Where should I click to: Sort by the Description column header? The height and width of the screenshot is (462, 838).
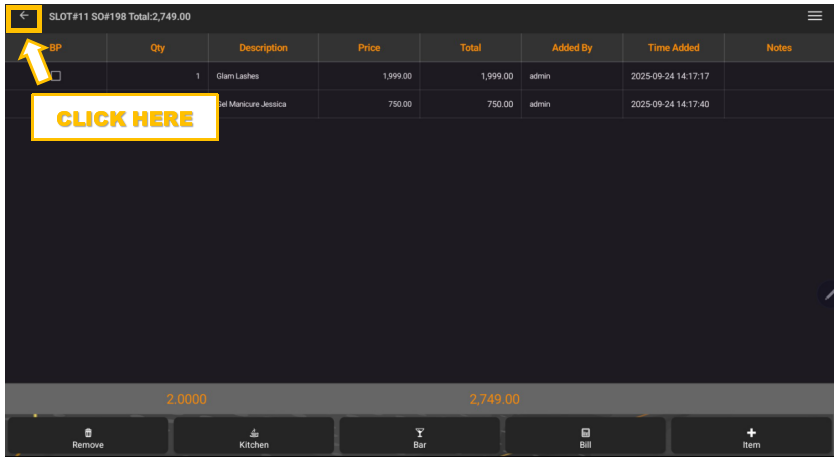pyautogui.click(x=263, y=48)
